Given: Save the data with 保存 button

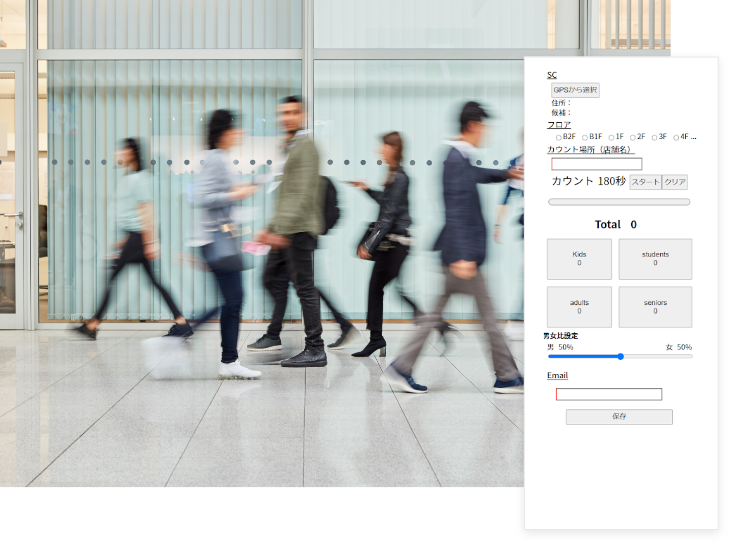Looking at the screenshot, I should [619, 416].
